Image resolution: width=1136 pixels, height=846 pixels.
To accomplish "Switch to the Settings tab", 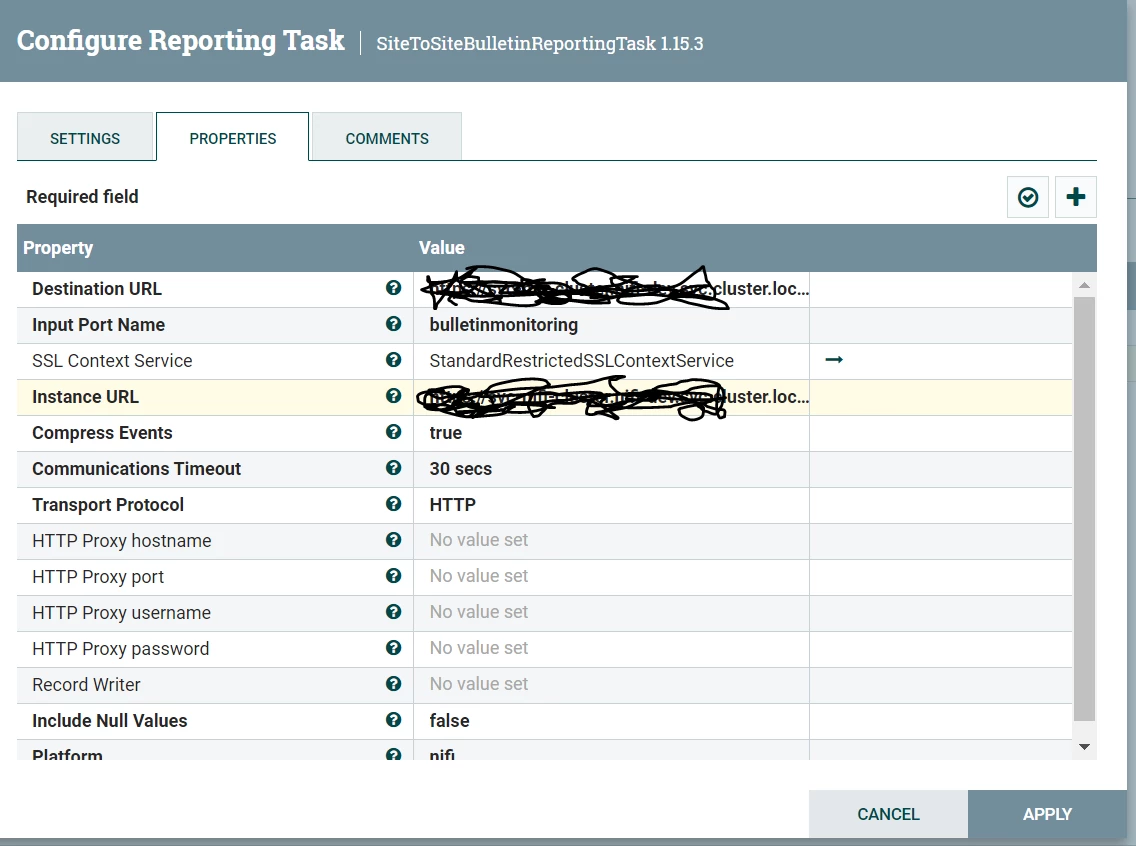I will (85, 138).
